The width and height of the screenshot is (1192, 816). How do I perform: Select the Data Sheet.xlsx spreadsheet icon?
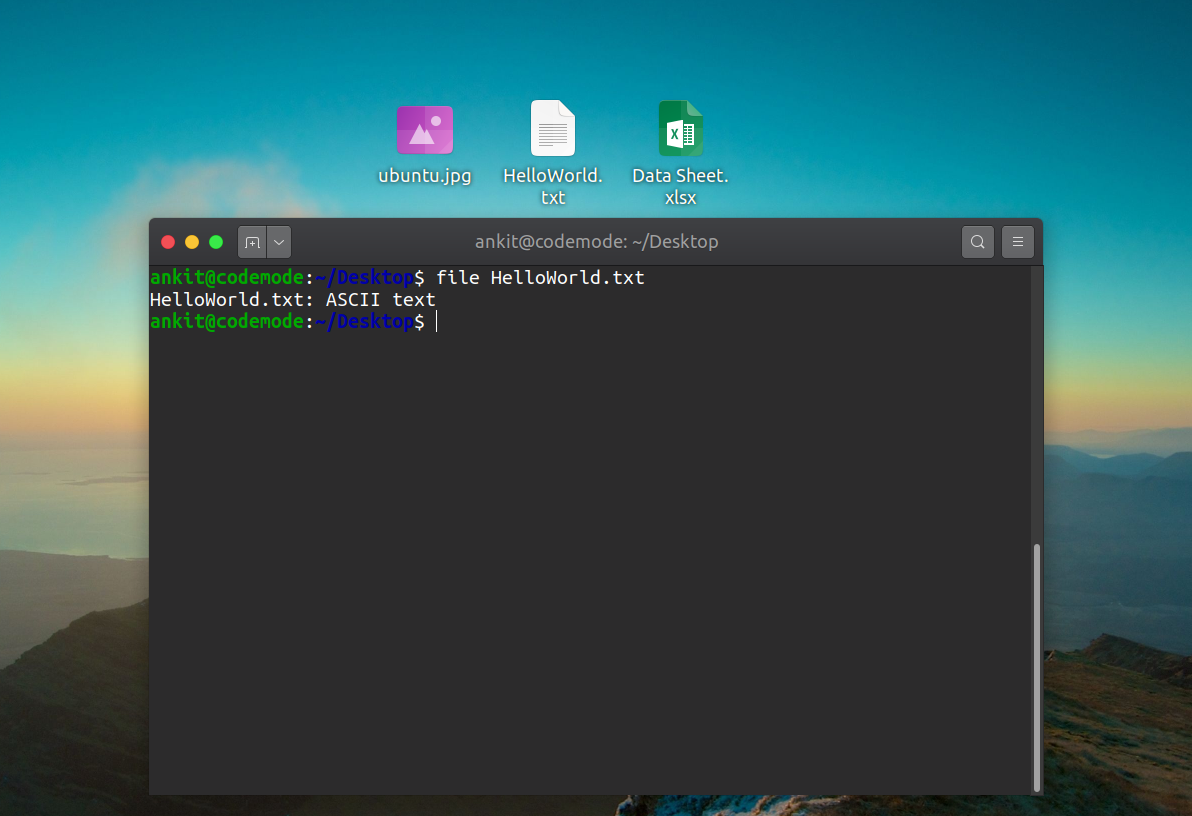(x=680, y=128)
